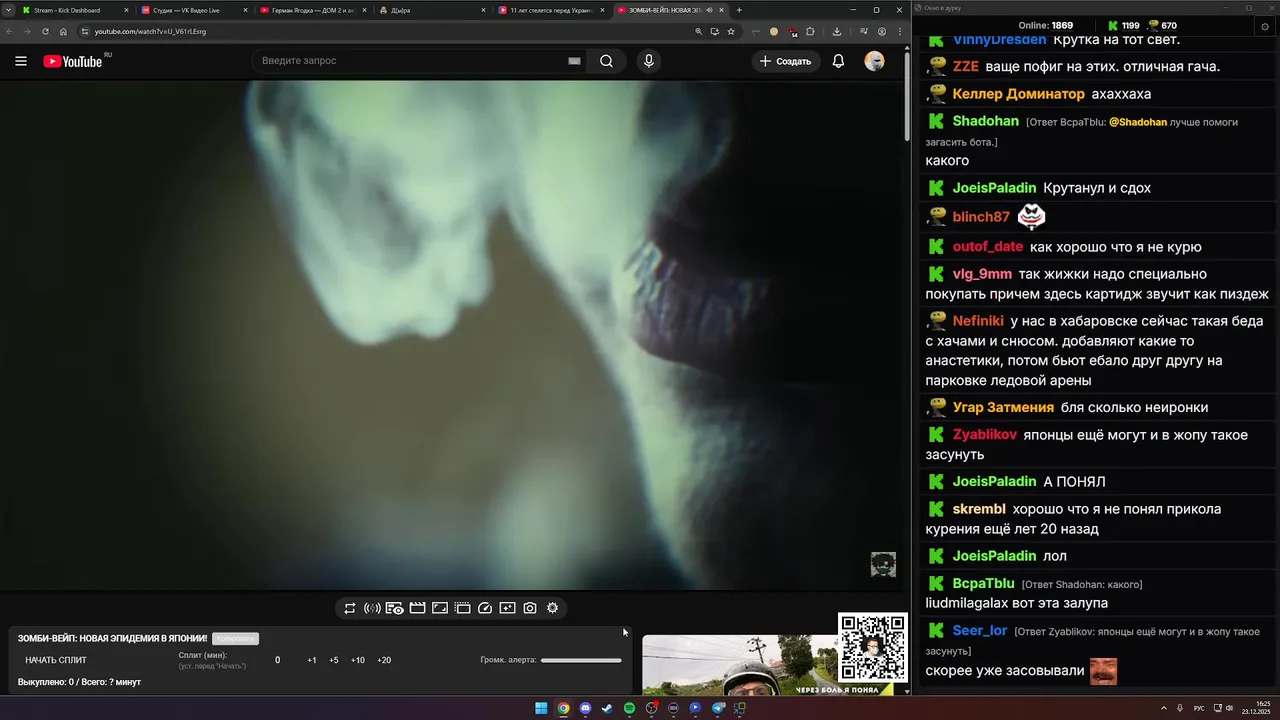
Task: Open chat window settings gear
Action: coord(1264,27)
